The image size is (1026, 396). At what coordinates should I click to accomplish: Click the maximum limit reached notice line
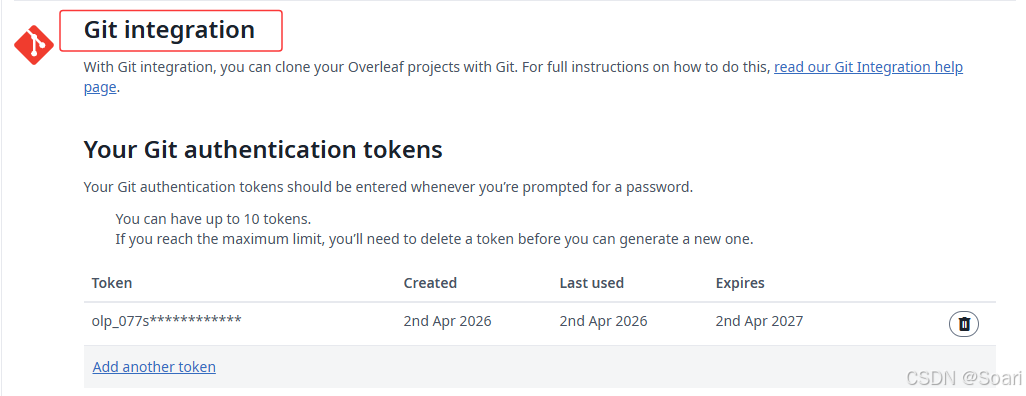point(434,239)
